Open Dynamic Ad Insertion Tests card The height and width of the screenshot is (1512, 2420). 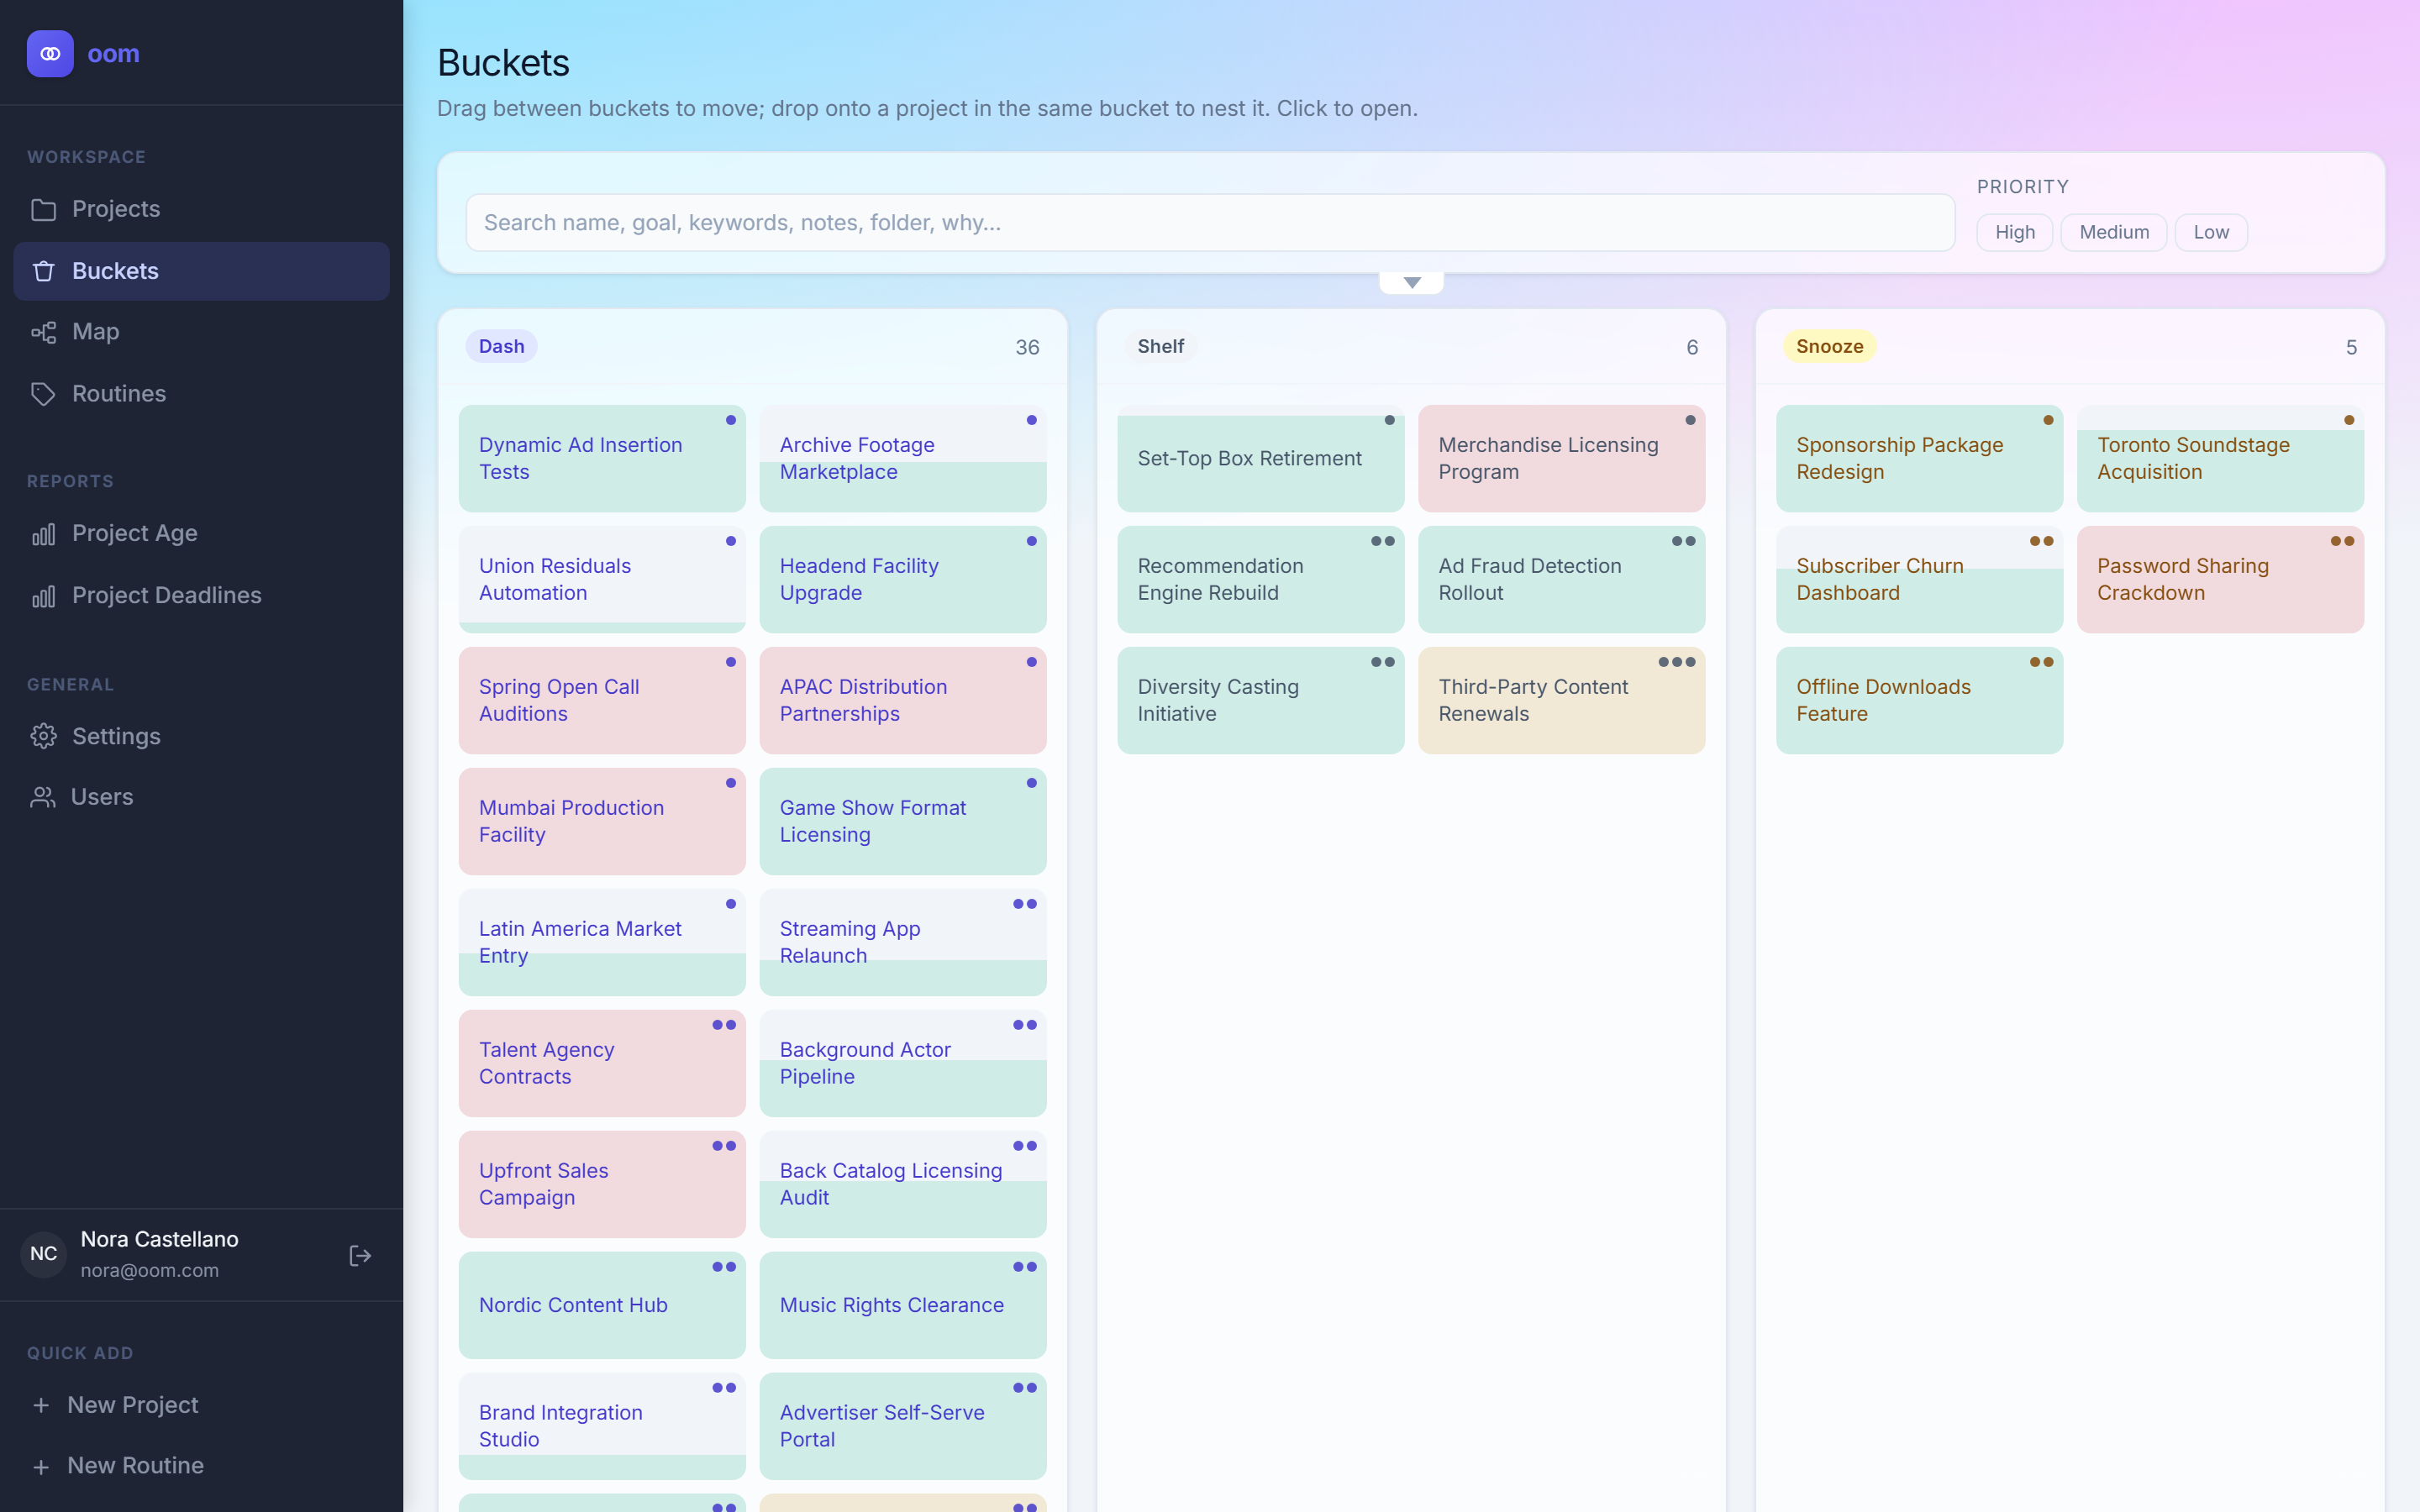[x=602, y=459]
